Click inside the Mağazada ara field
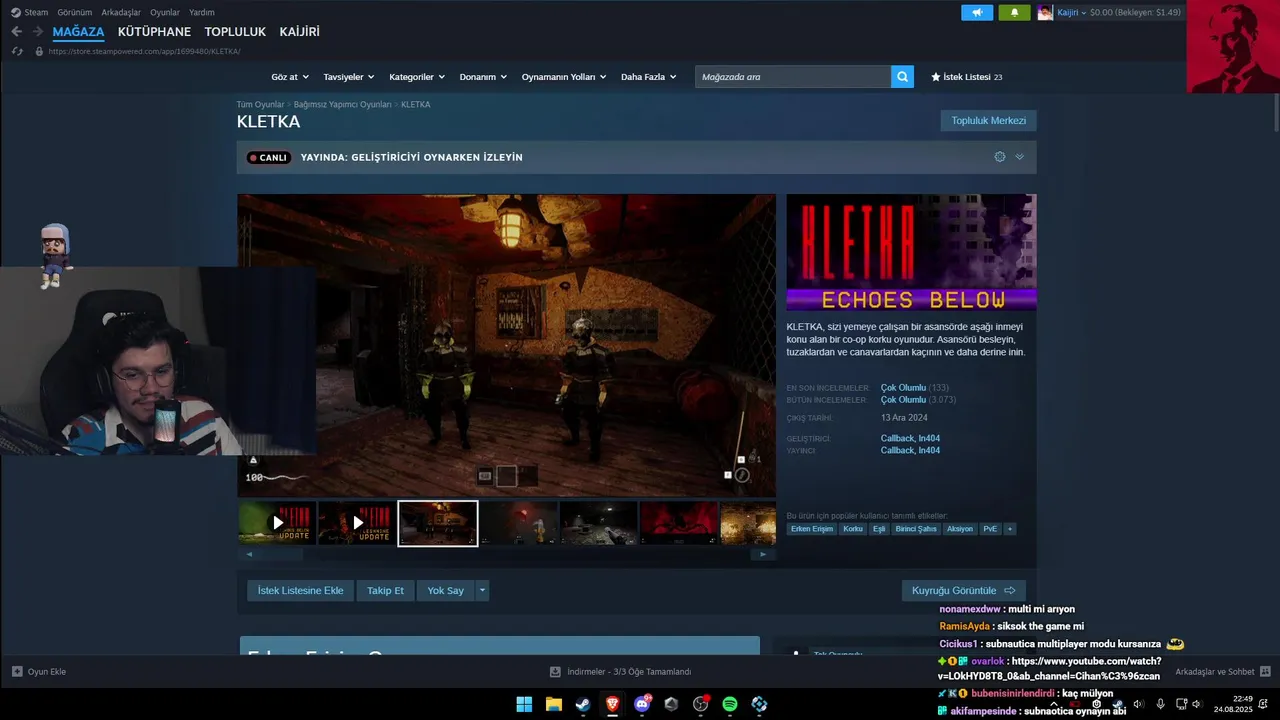The height and width of the screenshot is (720, 1280). click(793, 77)
